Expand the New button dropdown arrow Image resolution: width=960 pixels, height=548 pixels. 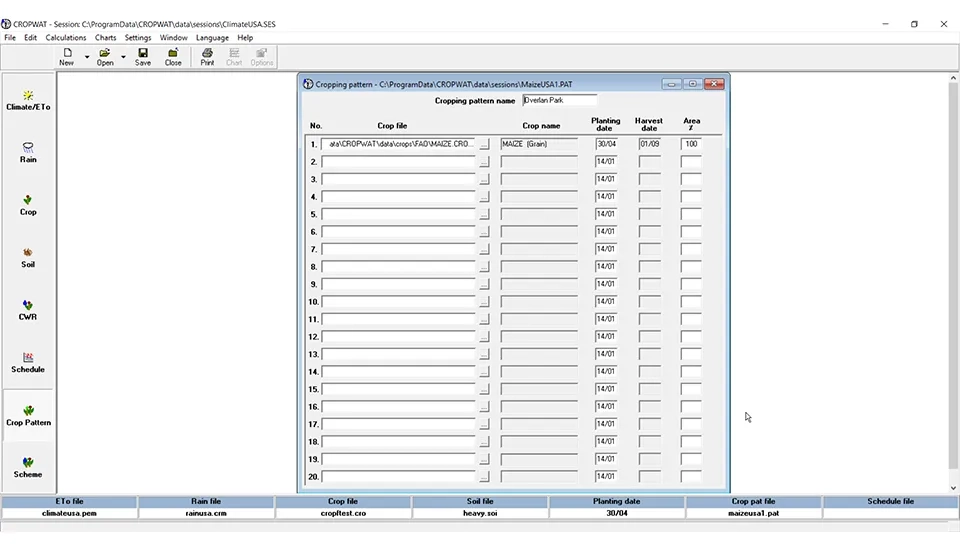point(87,57)
